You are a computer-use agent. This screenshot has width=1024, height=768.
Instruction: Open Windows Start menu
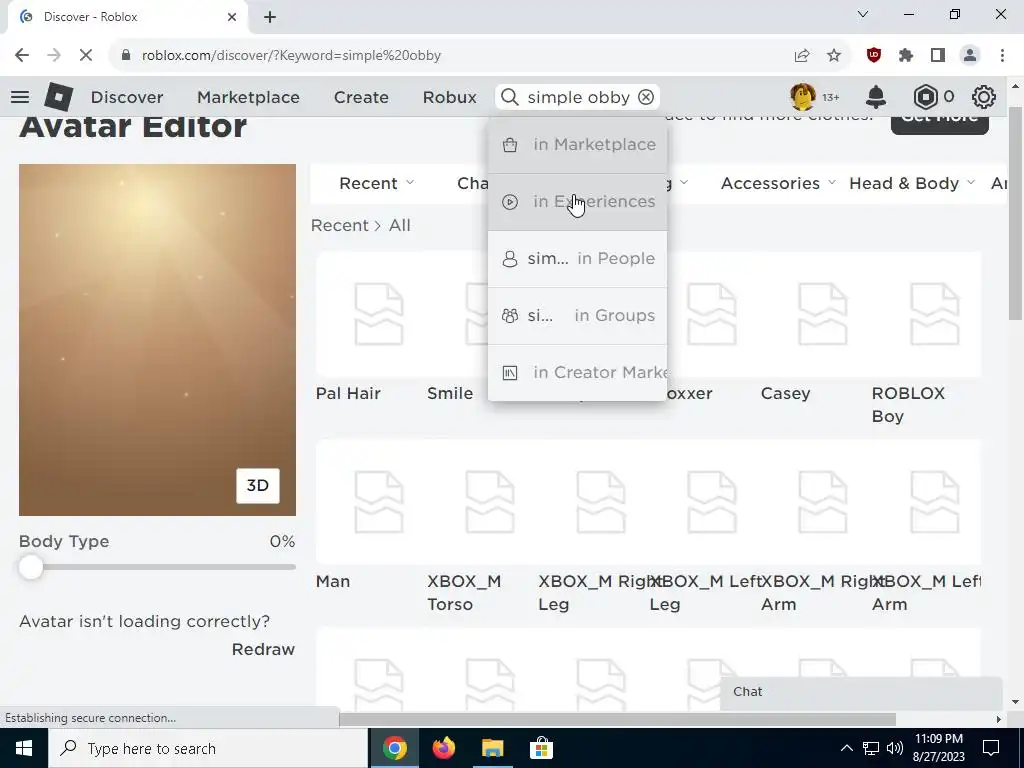24,748
